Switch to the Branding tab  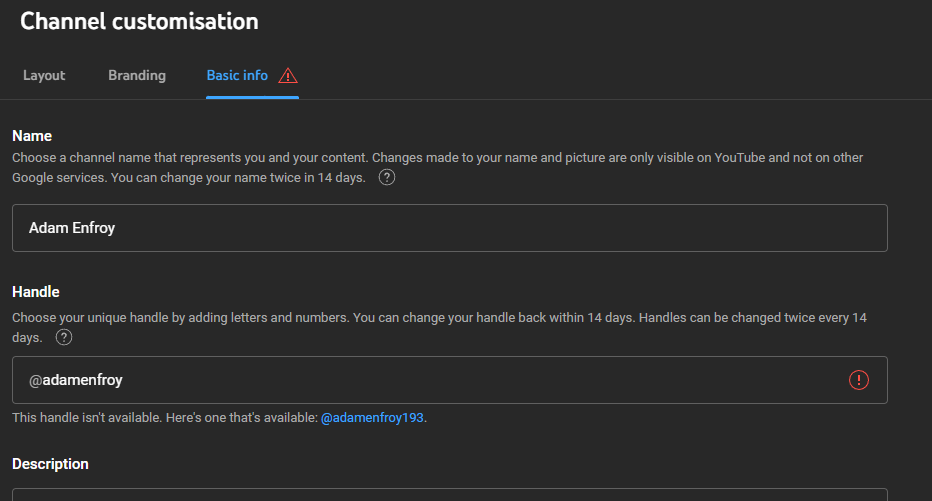click(137, 75)
